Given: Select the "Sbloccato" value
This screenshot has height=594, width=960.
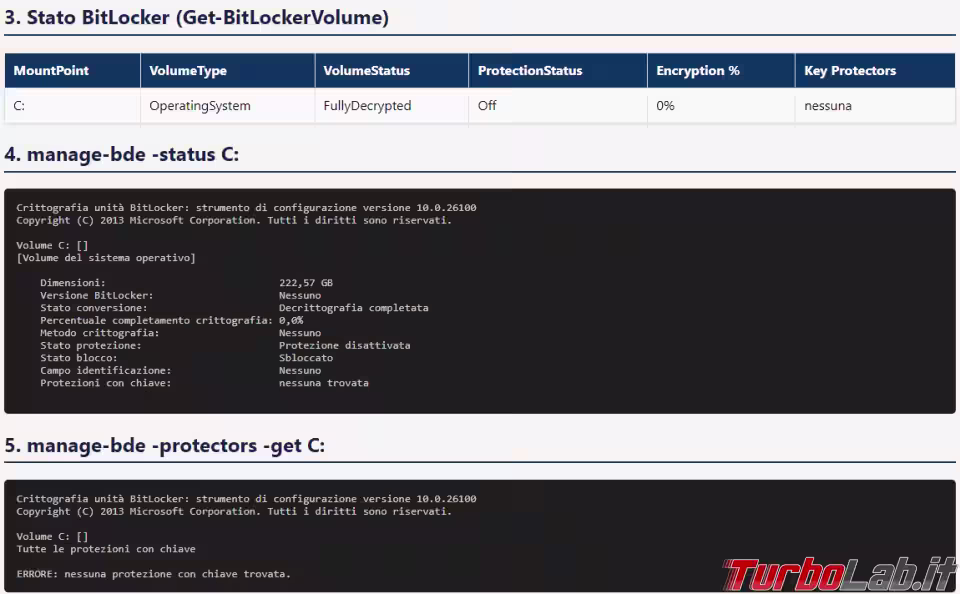Looking at the screenshot, I should [x=306, y=358].
